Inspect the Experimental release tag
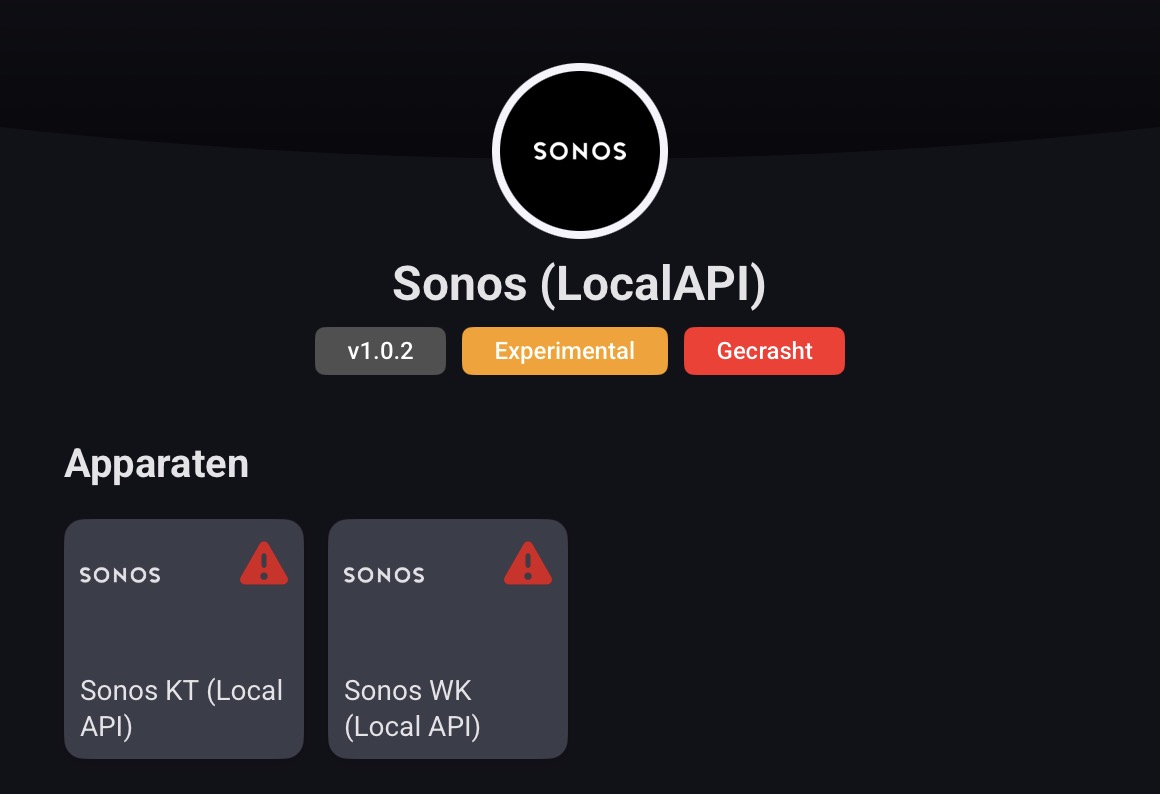Image resolution: width=1160 pixels, height=794 pixels. click(565, 351)
